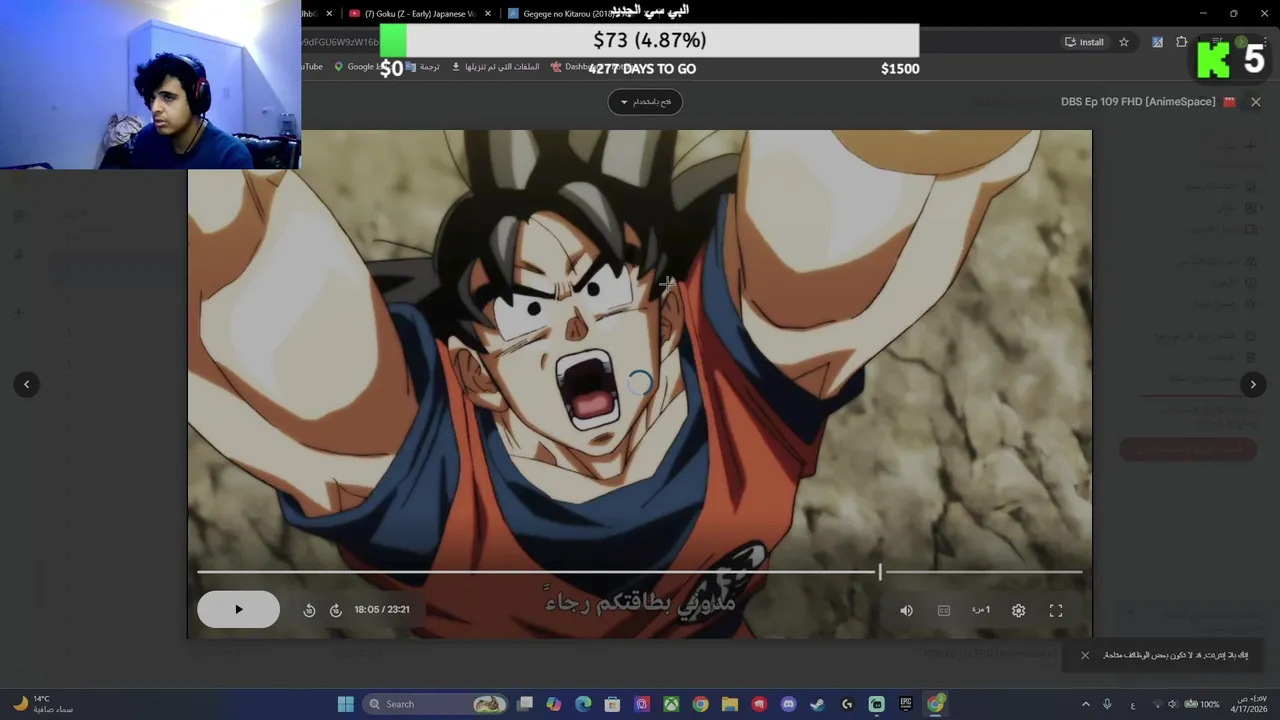This screenshot has width=1280, height=720.
Task: Rewind the video ten seconds
Action: tap(309, 610)
